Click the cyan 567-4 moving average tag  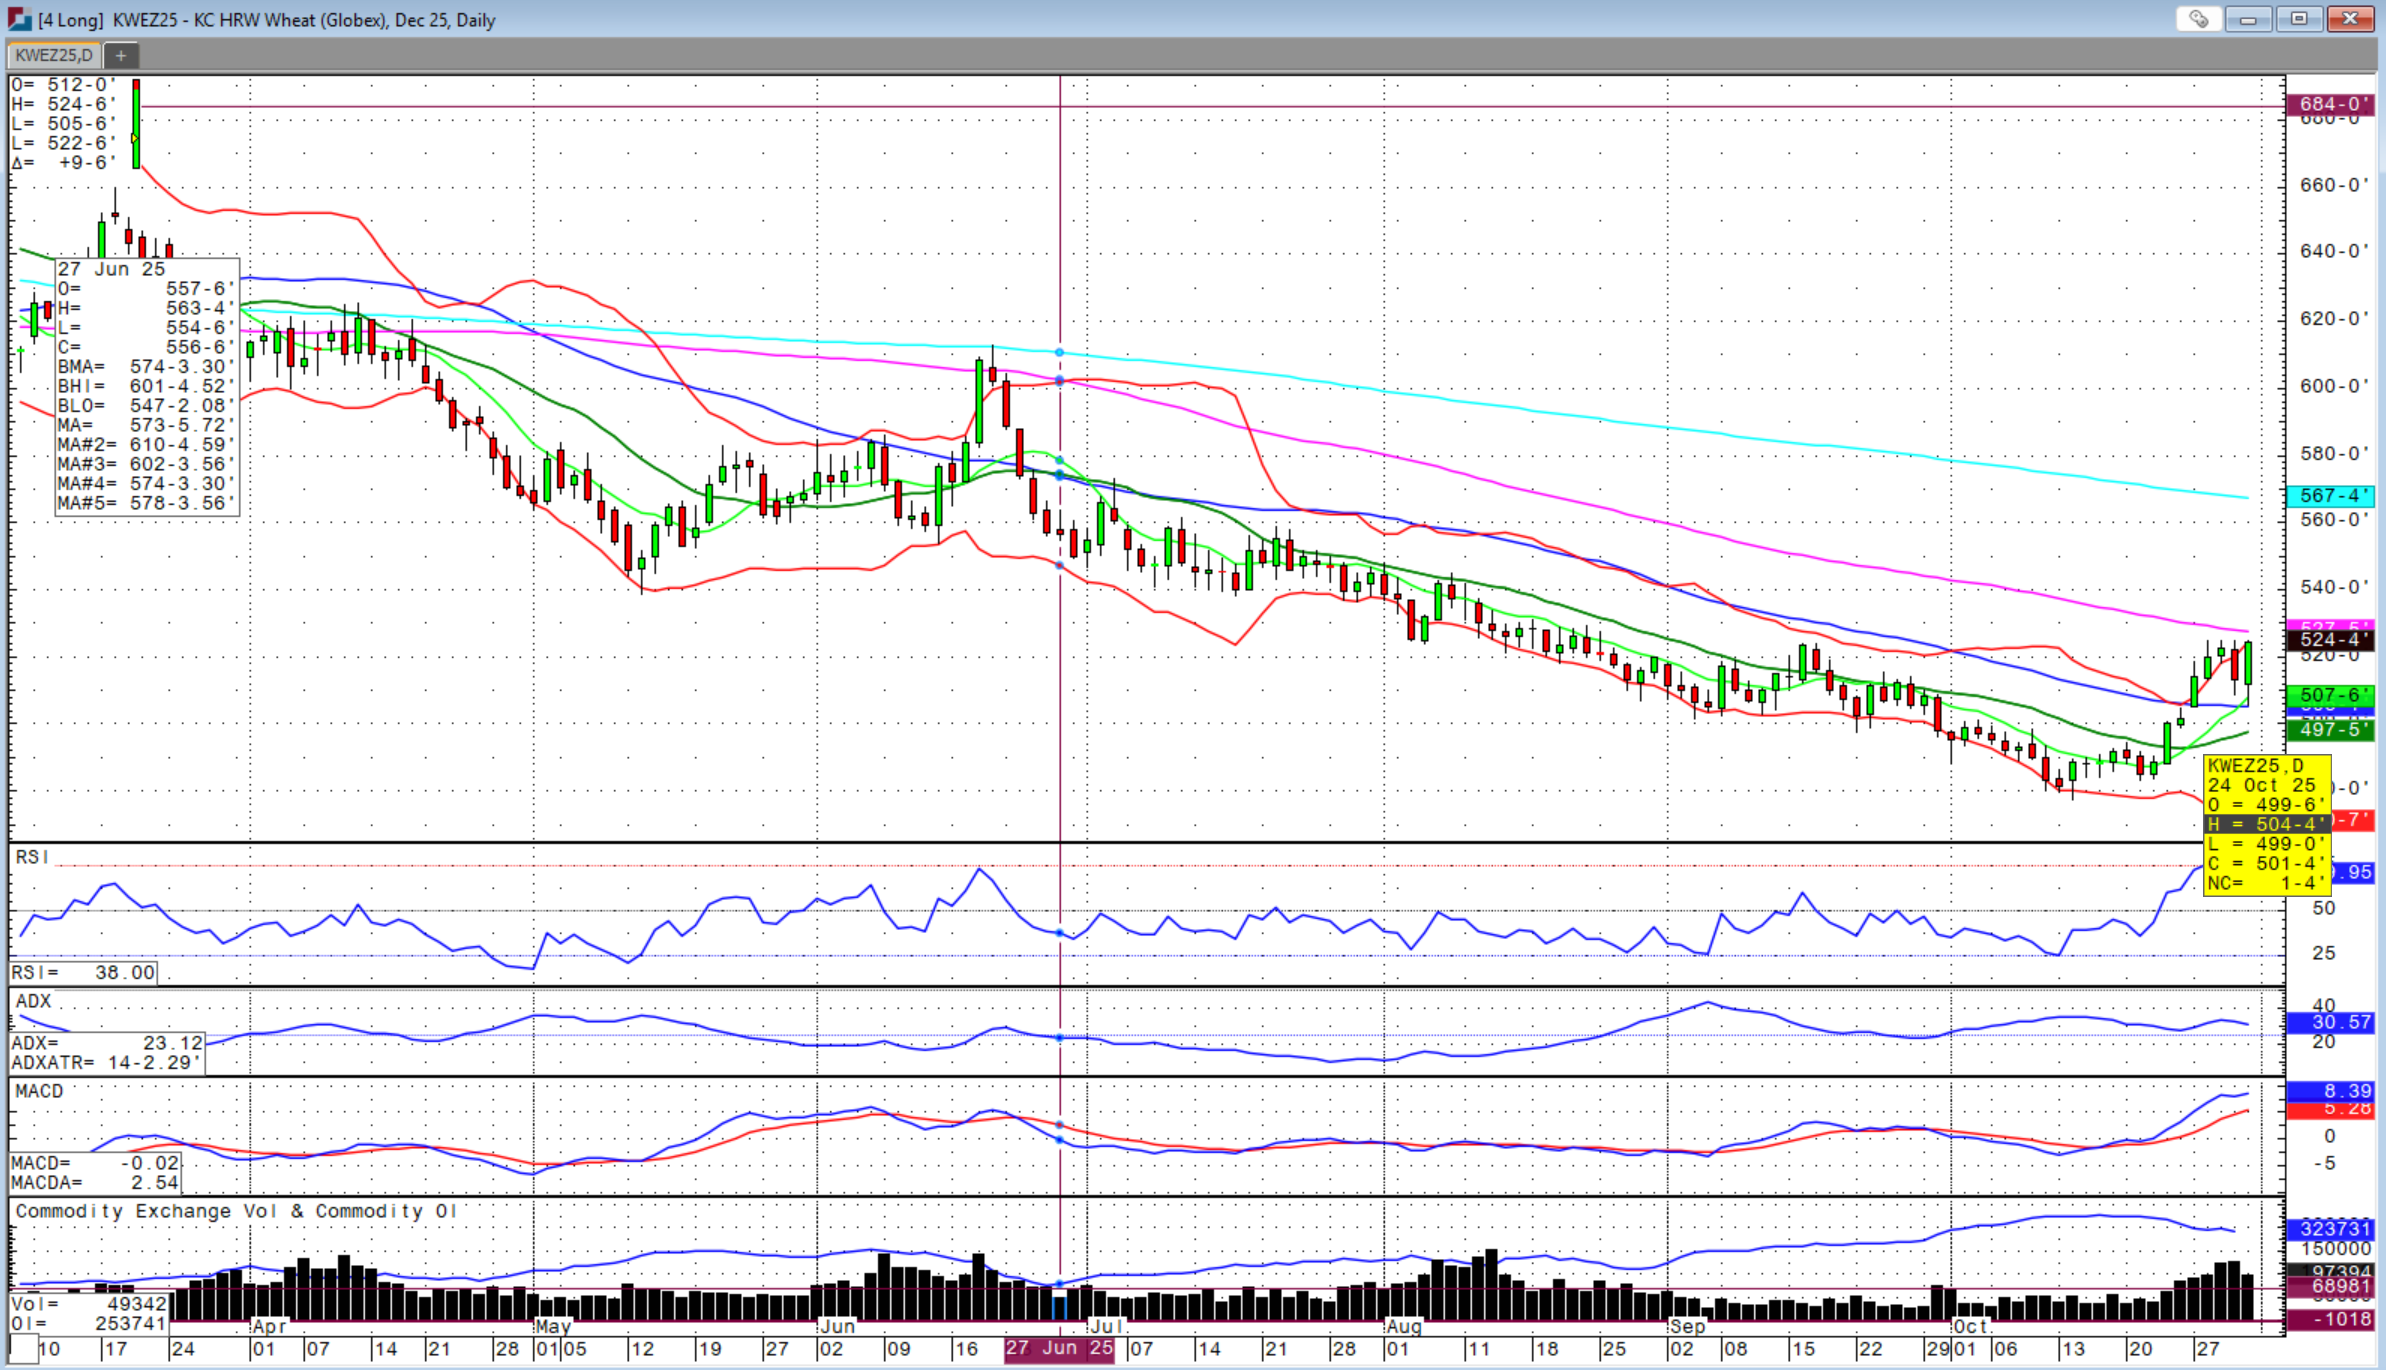[x=2330, y=496]
